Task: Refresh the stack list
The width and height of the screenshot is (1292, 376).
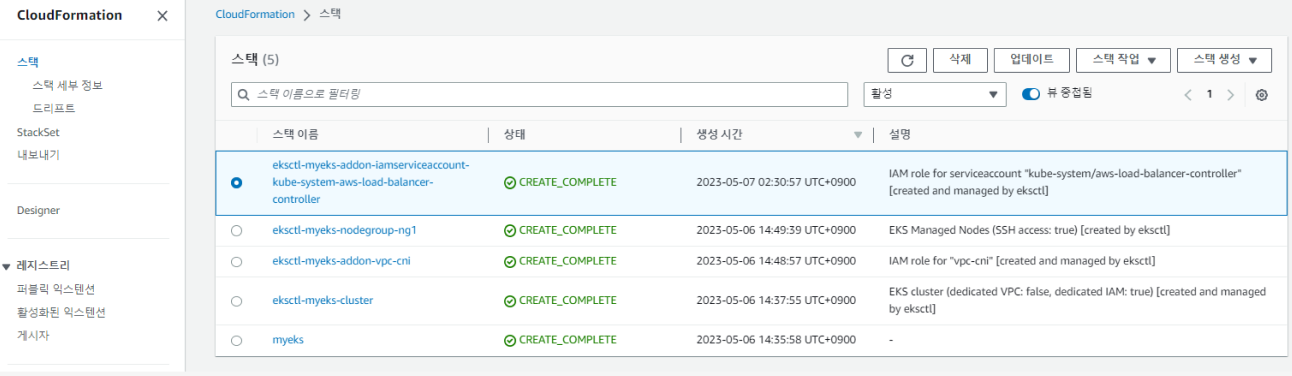Action: coord(907,60)
